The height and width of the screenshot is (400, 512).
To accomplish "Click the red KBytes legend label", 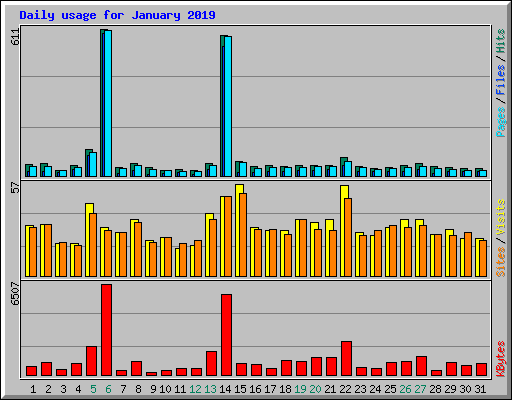I will click(500, 359).
